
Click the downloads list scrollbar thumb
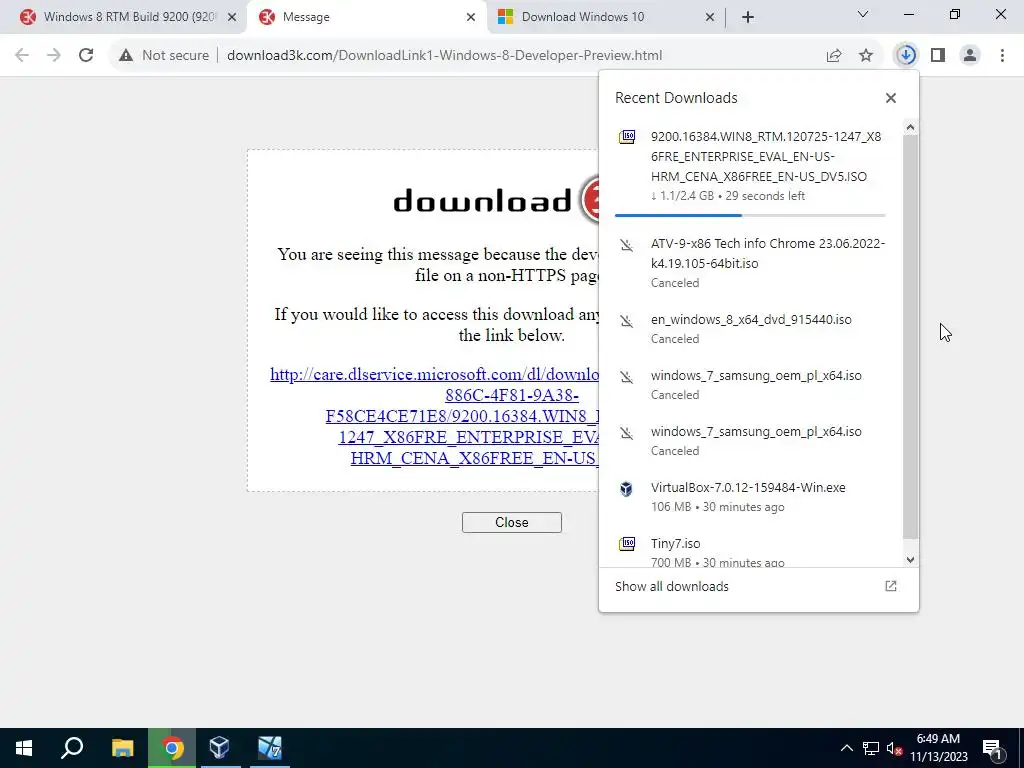pyautogui.click(x=910, y=336)
